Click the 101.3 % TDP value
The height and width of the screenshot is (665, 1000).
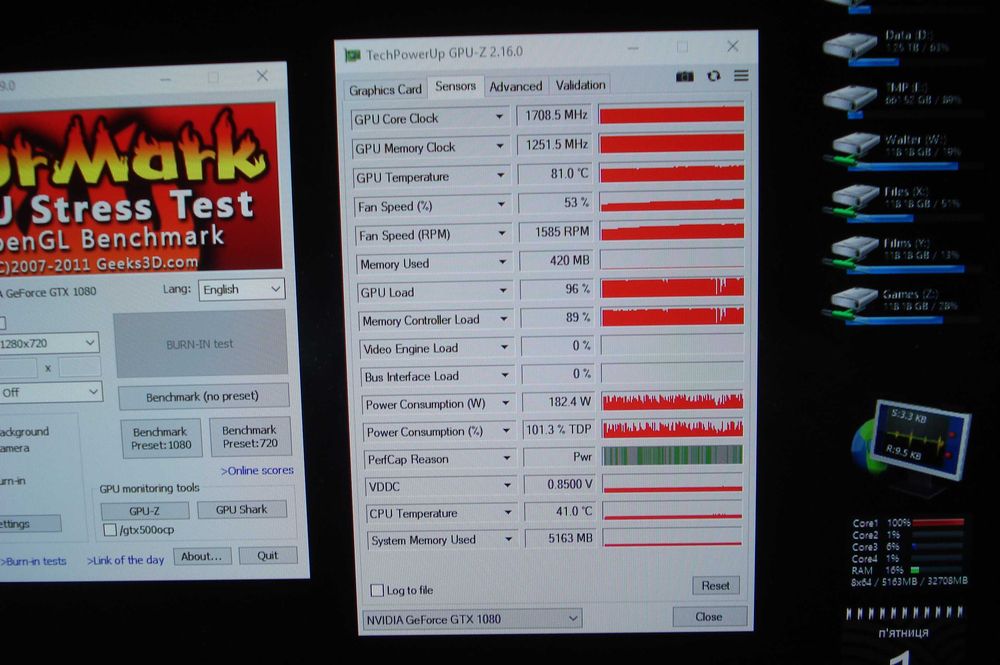[x=558, y=430]
